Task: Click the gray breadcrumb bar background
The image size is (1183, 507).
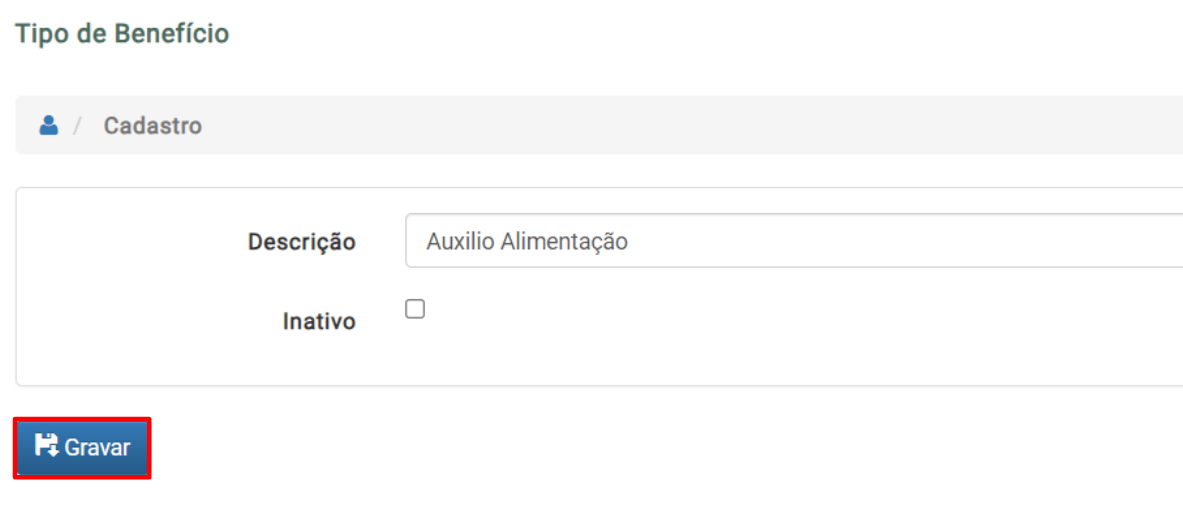Action: pos(679,125)
